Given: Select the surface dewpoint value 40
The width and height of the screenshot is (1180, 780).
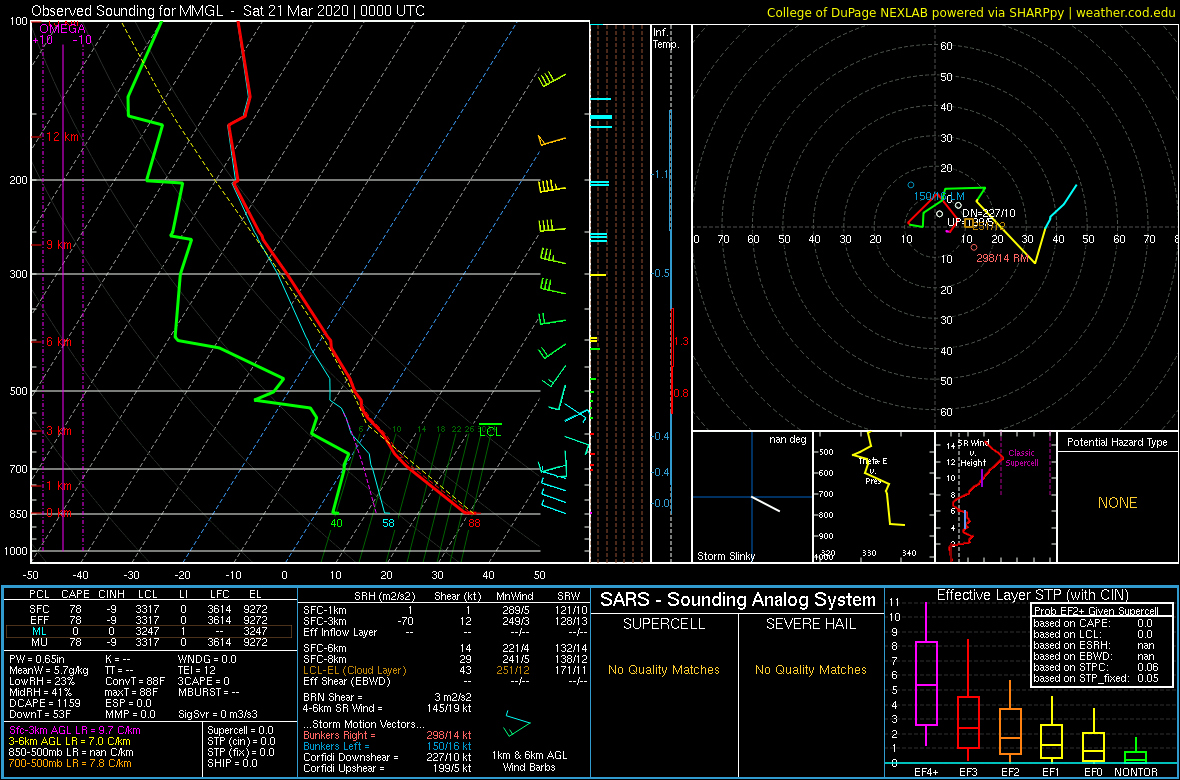Looking at the screenshot, I should [336, 523].
